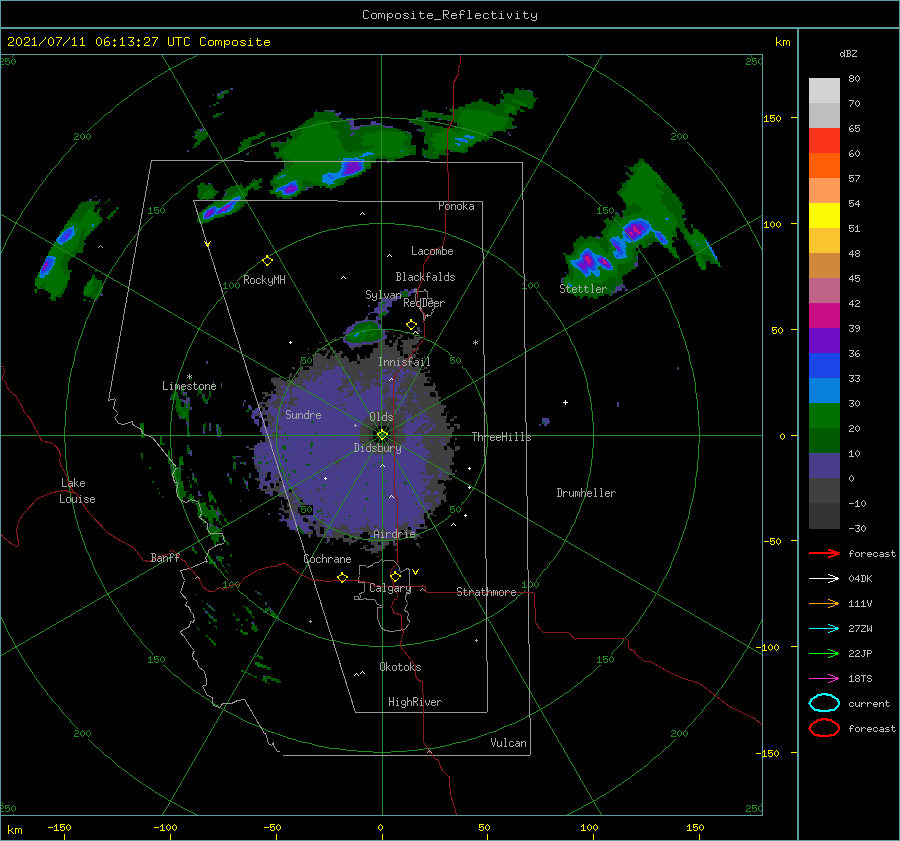Click the HighRiver label
The width and height of the screenshot is (900, 841).
click(x=415, y=702)
